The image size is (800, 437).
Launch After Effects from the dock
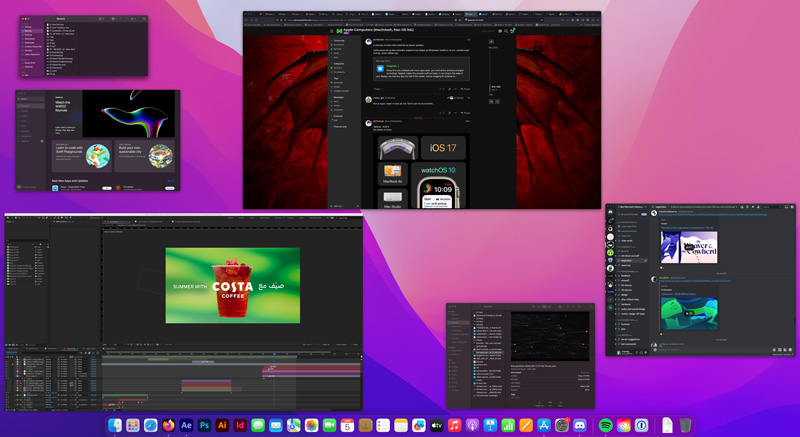[186, 426]
